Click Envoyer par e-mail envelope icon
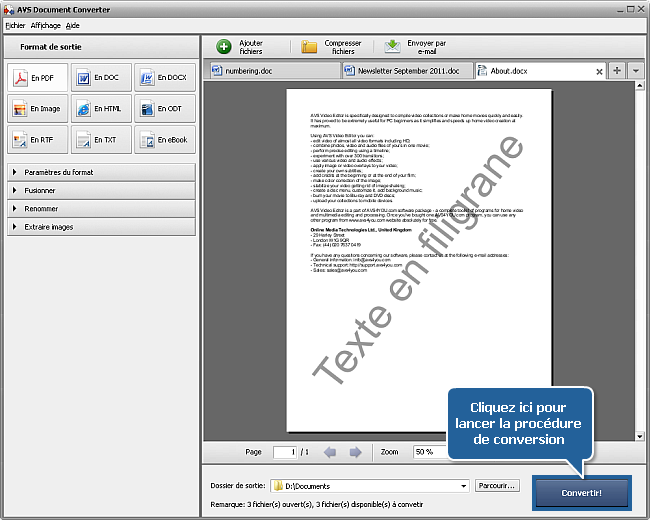The width and height of the screenshot is (650, 520). (x=392, y=47)
